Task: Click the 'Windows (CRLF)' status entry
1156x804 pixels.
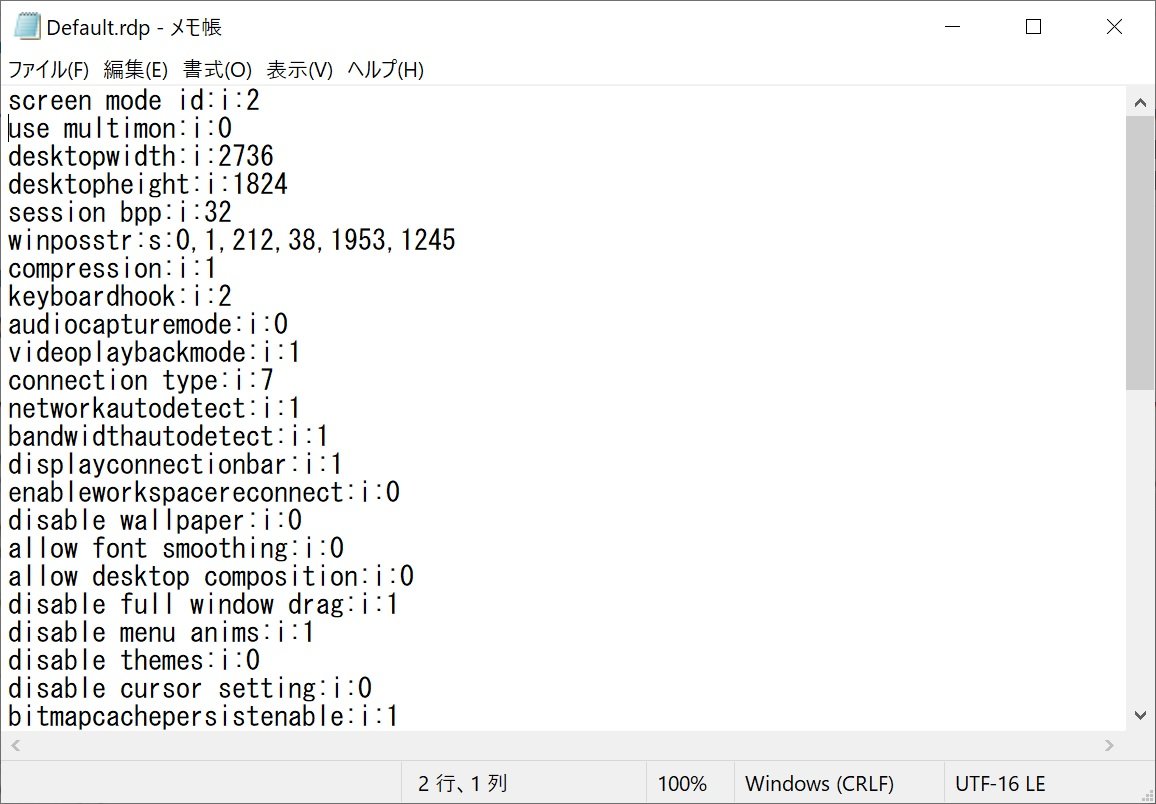Action: (x=819, y=783)
